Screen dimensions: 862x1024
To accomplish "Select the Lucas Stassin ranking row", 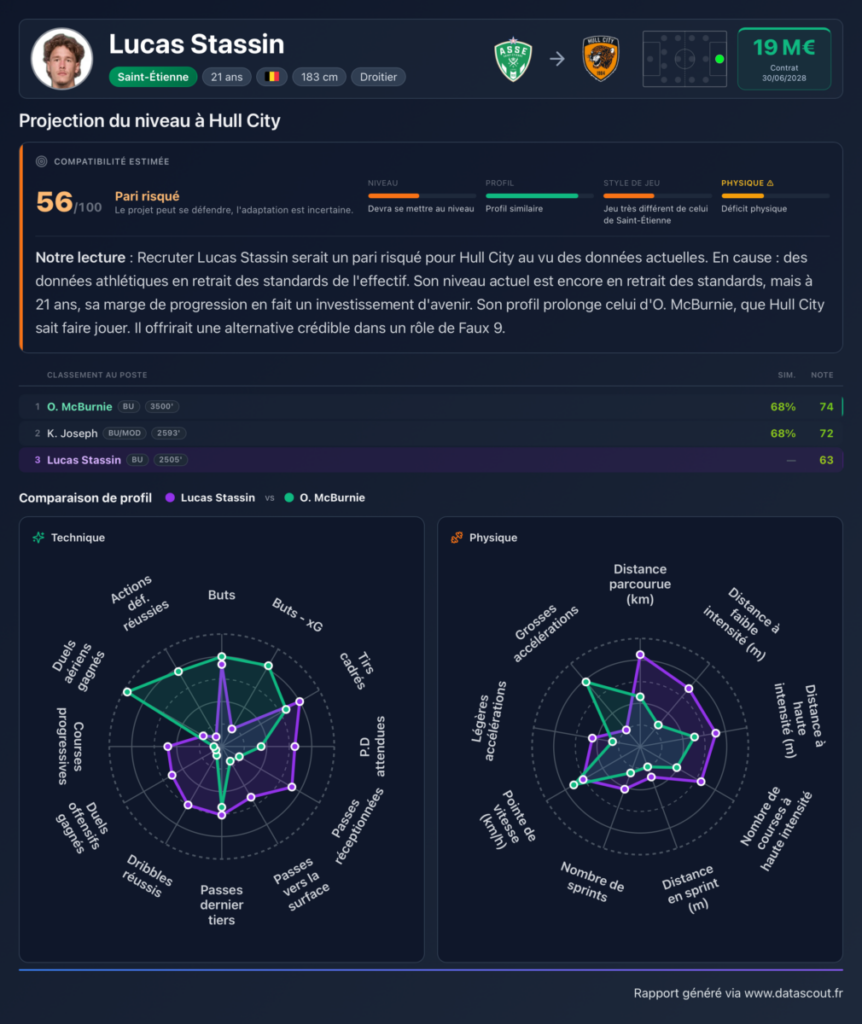I will pyautogui.click(x=431, y=460).
